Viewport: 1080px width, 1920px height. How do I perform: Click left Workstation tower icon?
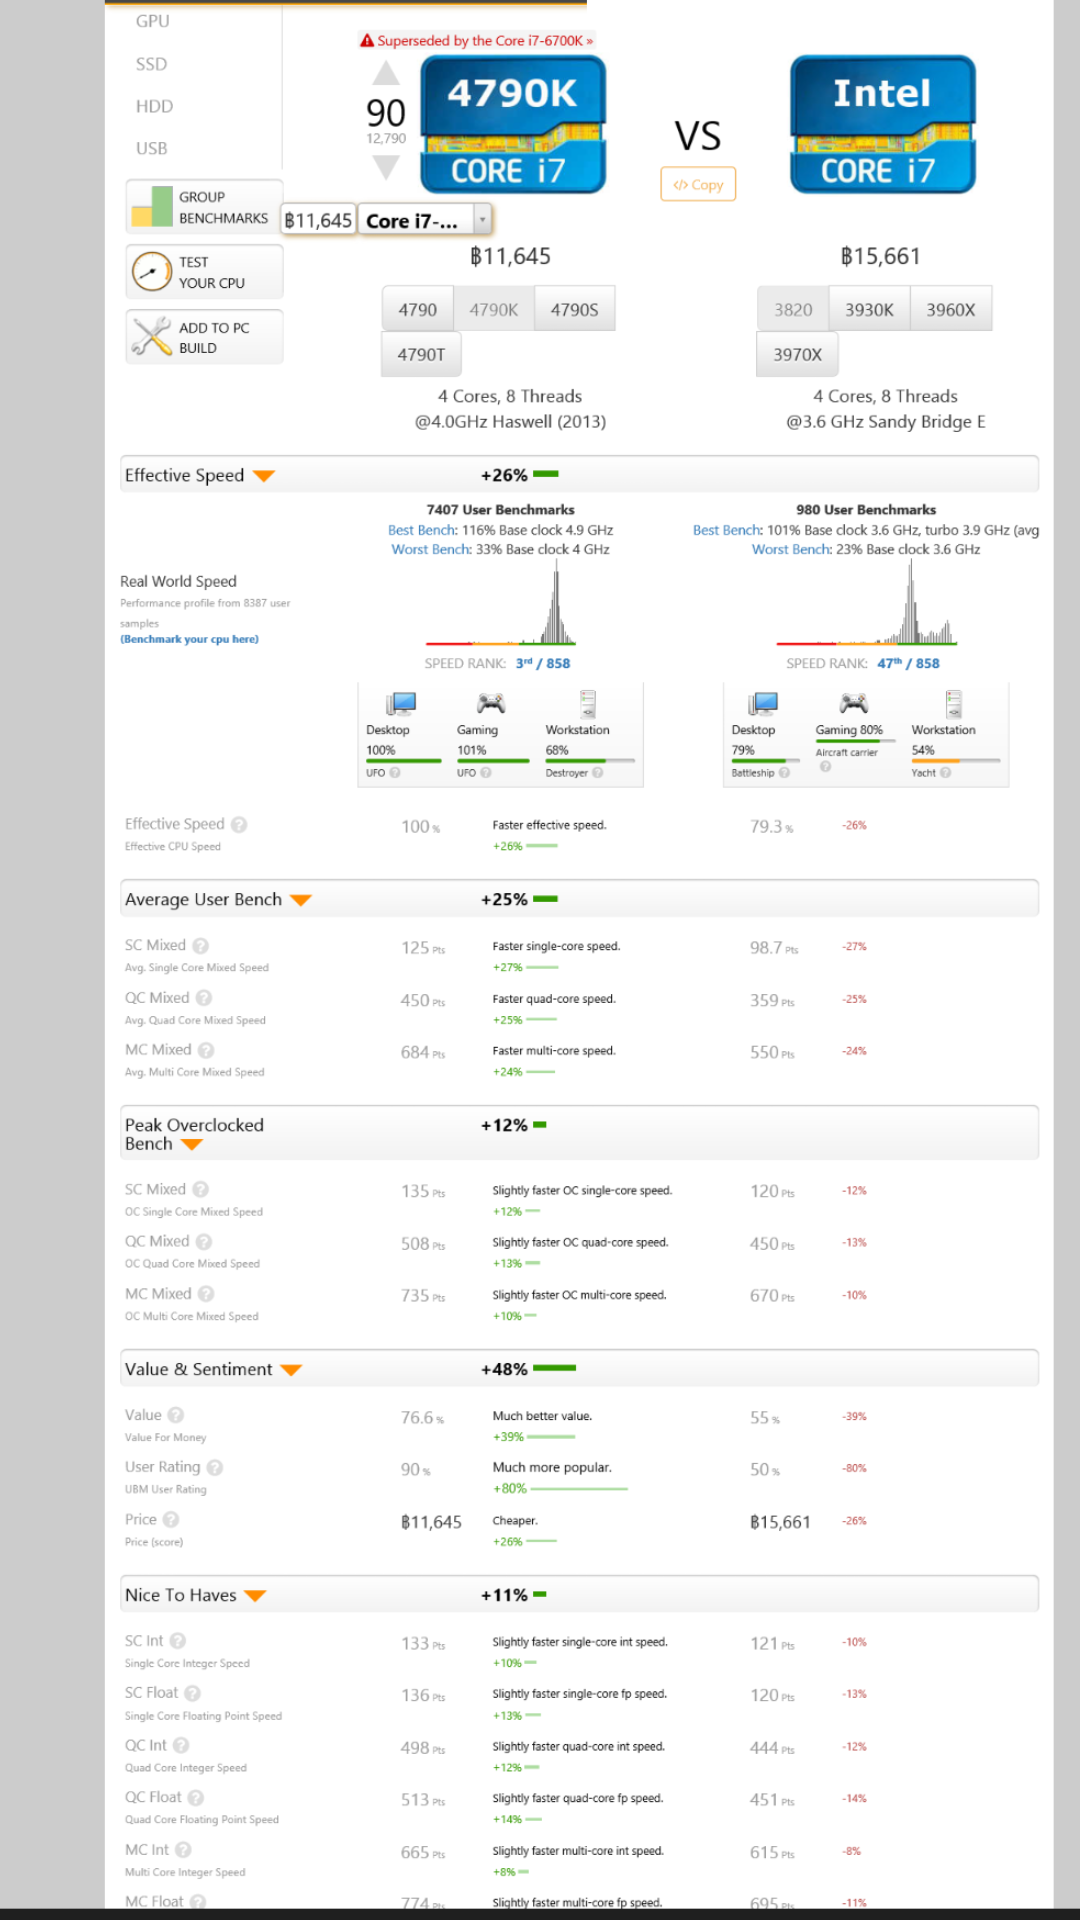tap(588, 704)
